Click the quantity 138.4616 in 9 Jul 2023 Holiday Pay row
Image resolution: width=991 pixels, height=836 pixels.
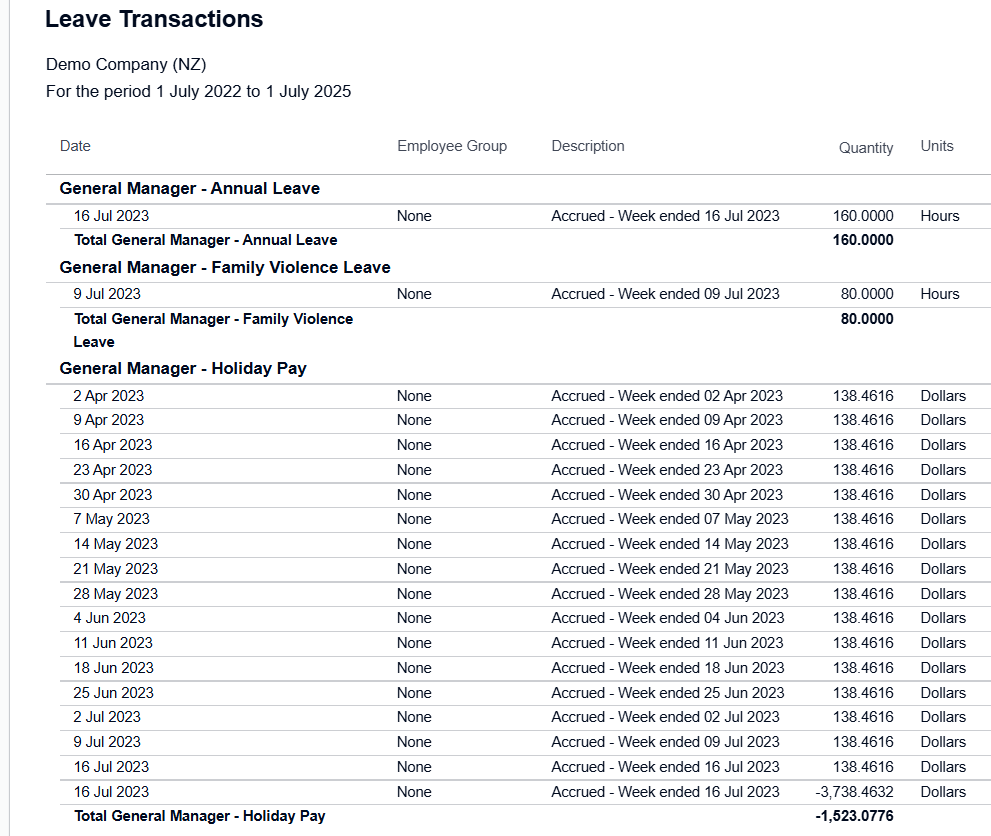[863, 742]
